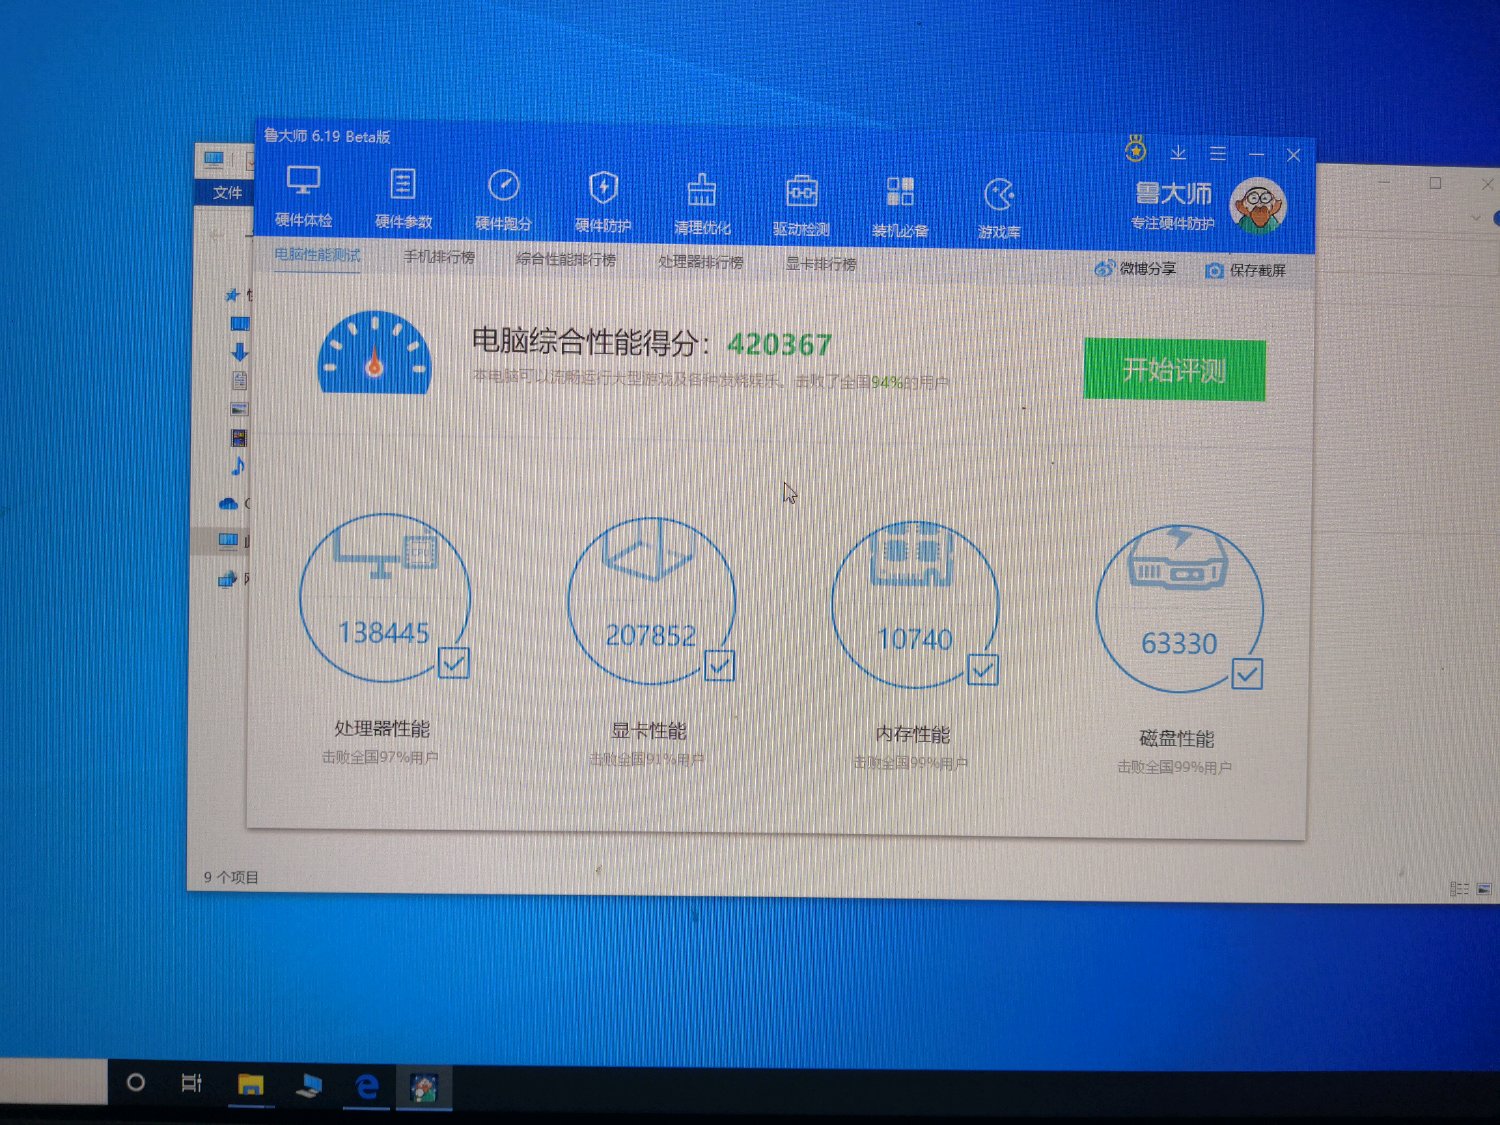Open the 文件 tab in File Explorer
Viewport: 1500px width, 1125px height.
[x=227, y=192]
